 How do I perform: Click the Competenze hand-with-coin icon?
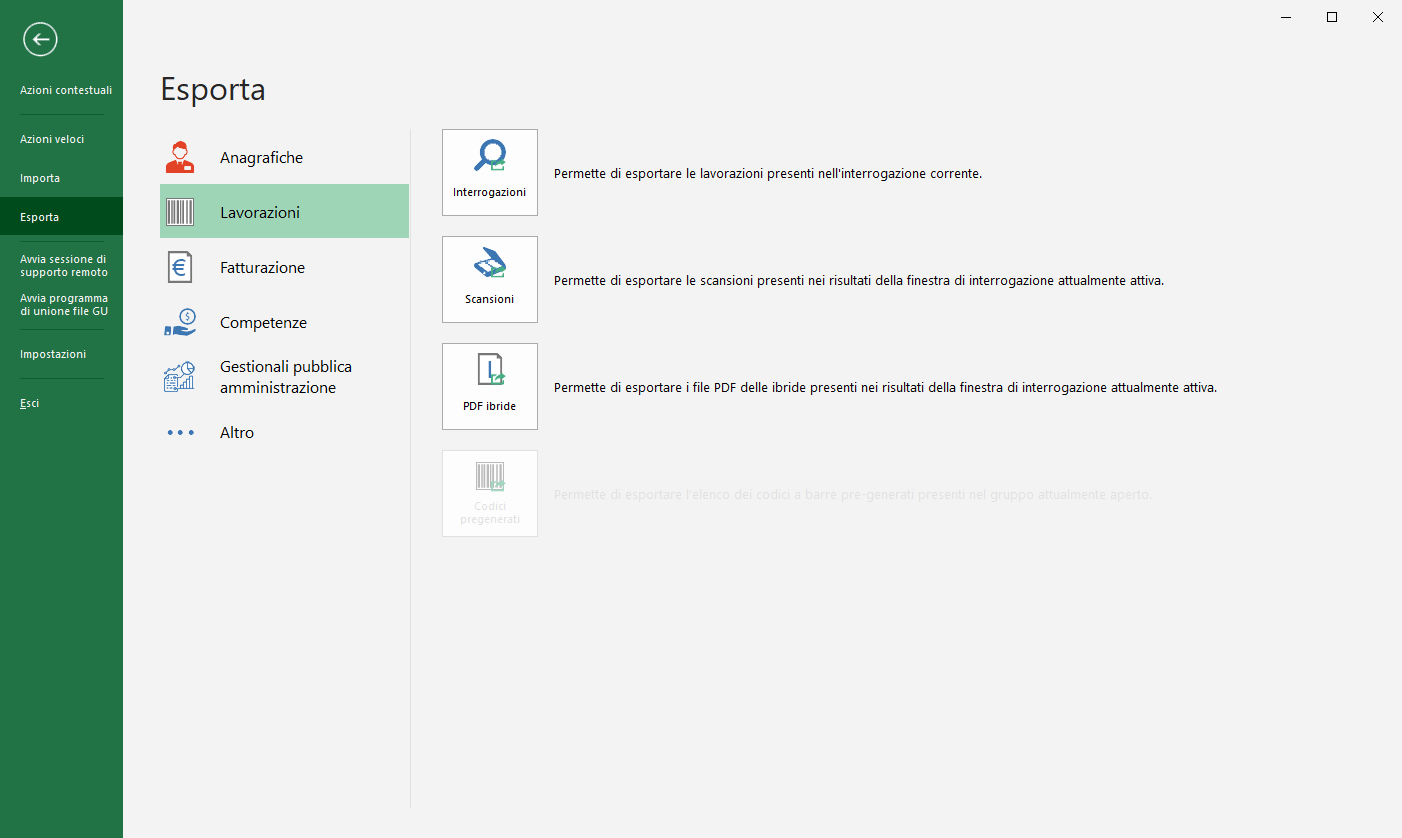(x=180, y=323)
